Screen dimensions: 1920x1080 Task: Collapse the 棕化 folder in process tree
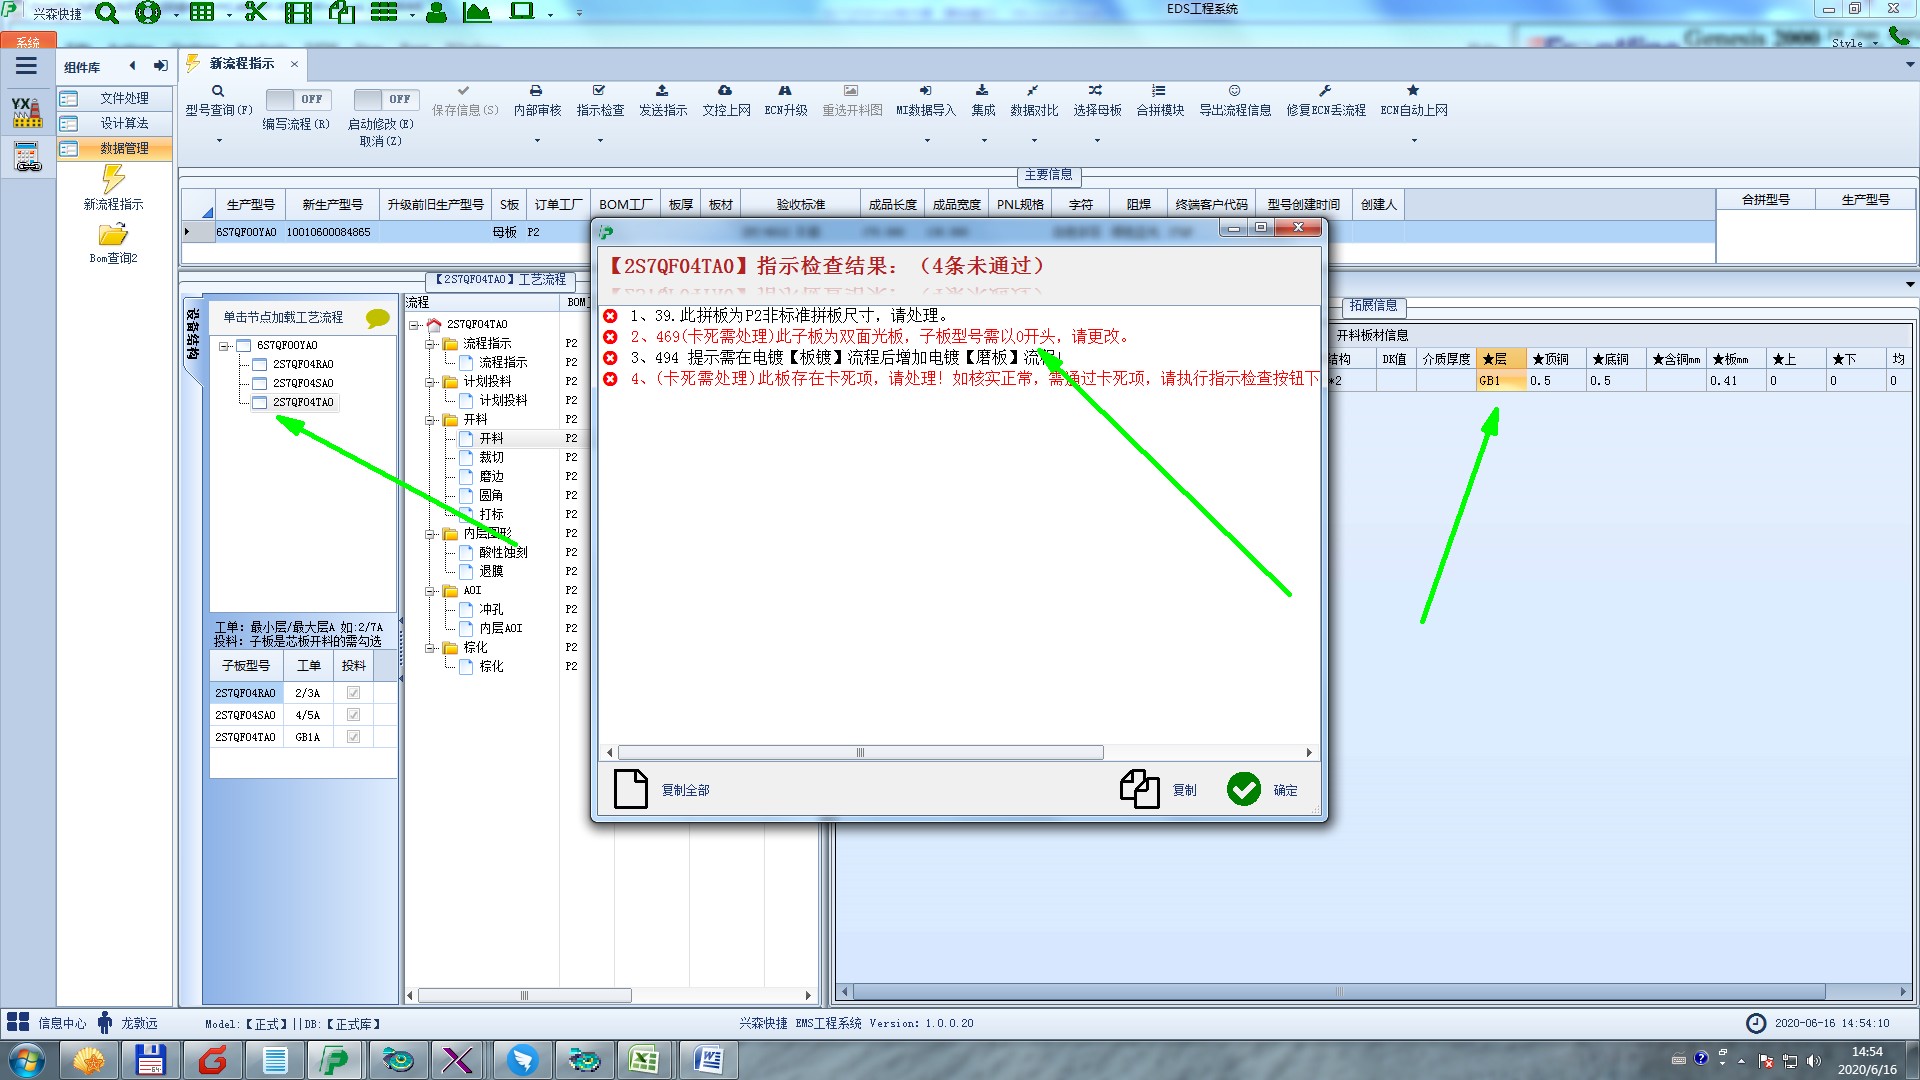click(x=430, y=648)
